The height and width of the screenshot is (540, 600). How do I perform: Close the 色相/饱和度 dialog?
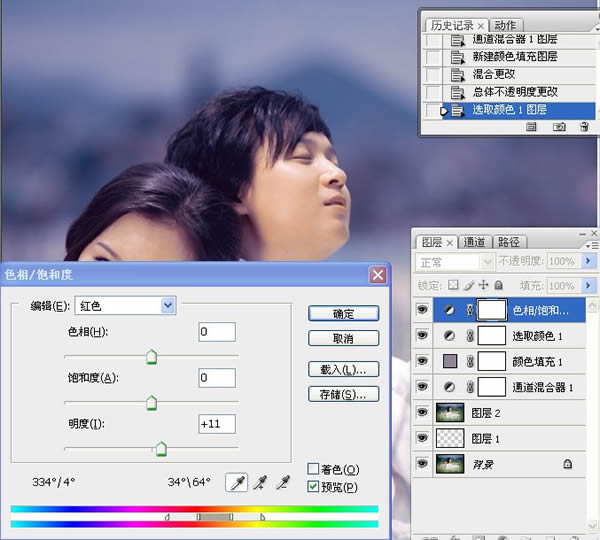pyautogui.click(x=377, y=274)
